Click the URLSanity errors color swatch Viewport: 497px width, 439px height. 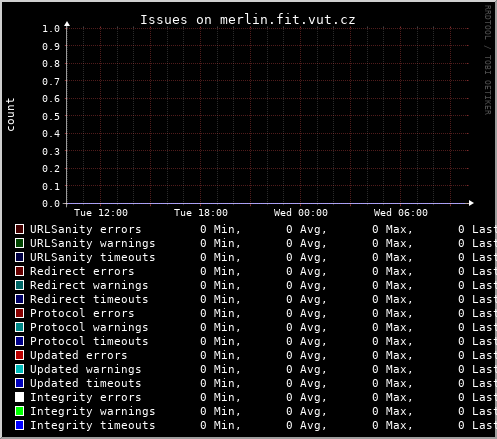(x=20, y=229)
